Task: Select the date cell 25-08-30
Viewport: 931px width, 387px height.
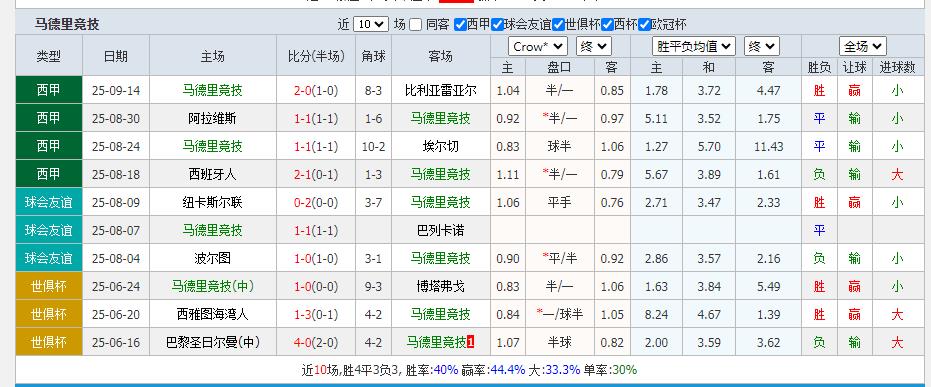Action: (116, 119)
